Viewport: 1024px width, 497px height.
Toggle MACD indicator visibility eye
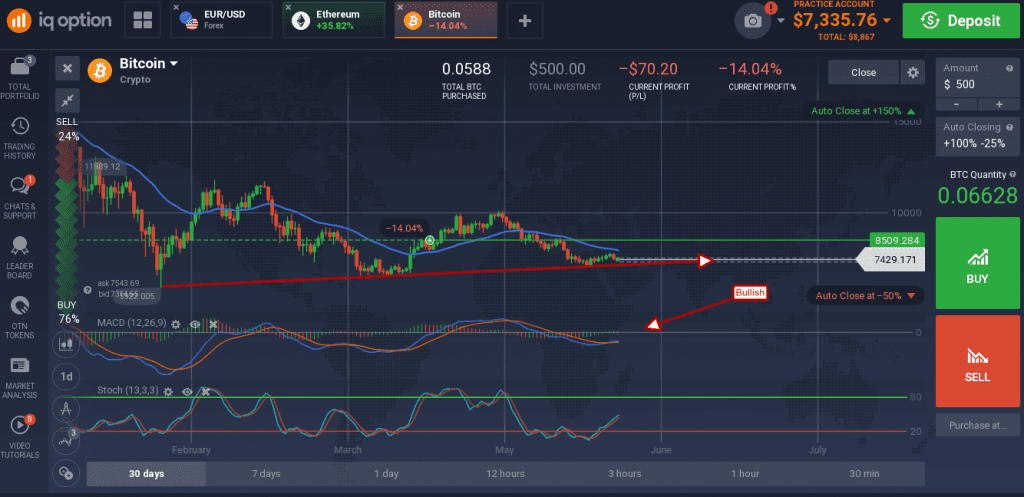[x=195, y=323]
